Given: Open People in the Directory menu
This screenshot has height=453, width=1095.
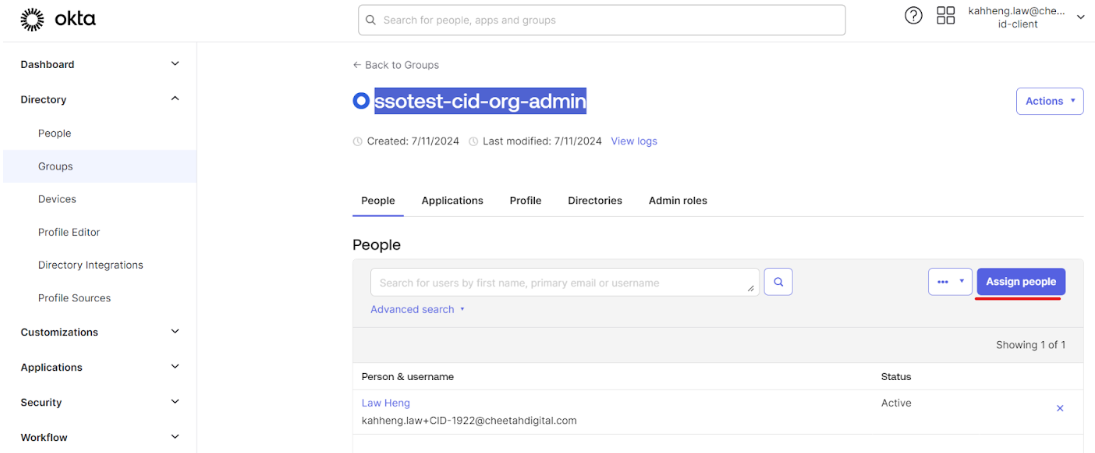Looking at the screenshot, I should coord(55,133).
